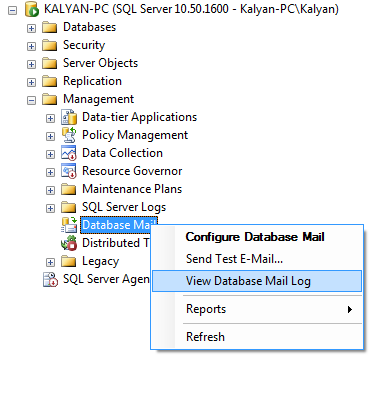The width and height of the screenshot is (382, 411).
Task: Click the Resource Governor icon
Action: point(69,171)
